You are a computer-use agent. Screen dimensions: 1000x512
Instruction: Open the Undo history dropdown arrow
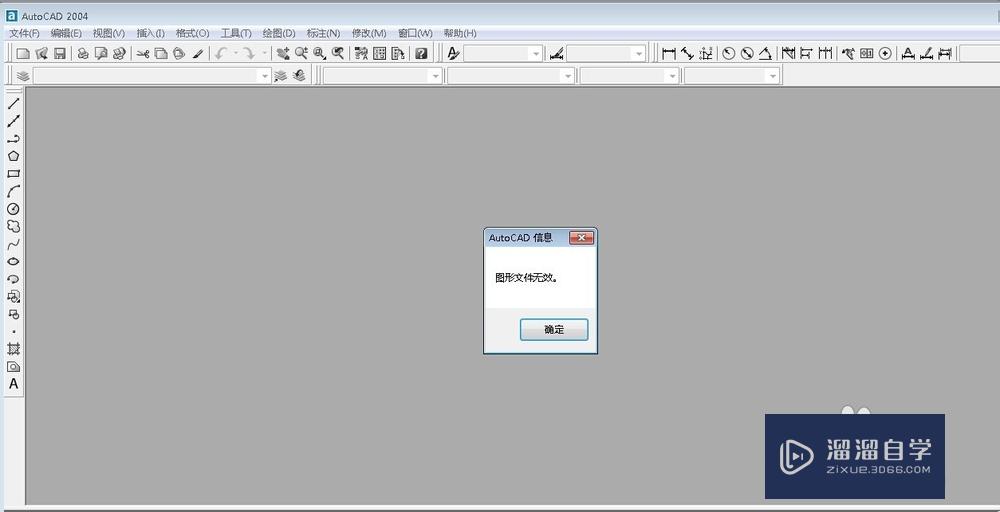click(x=235, y=54)
